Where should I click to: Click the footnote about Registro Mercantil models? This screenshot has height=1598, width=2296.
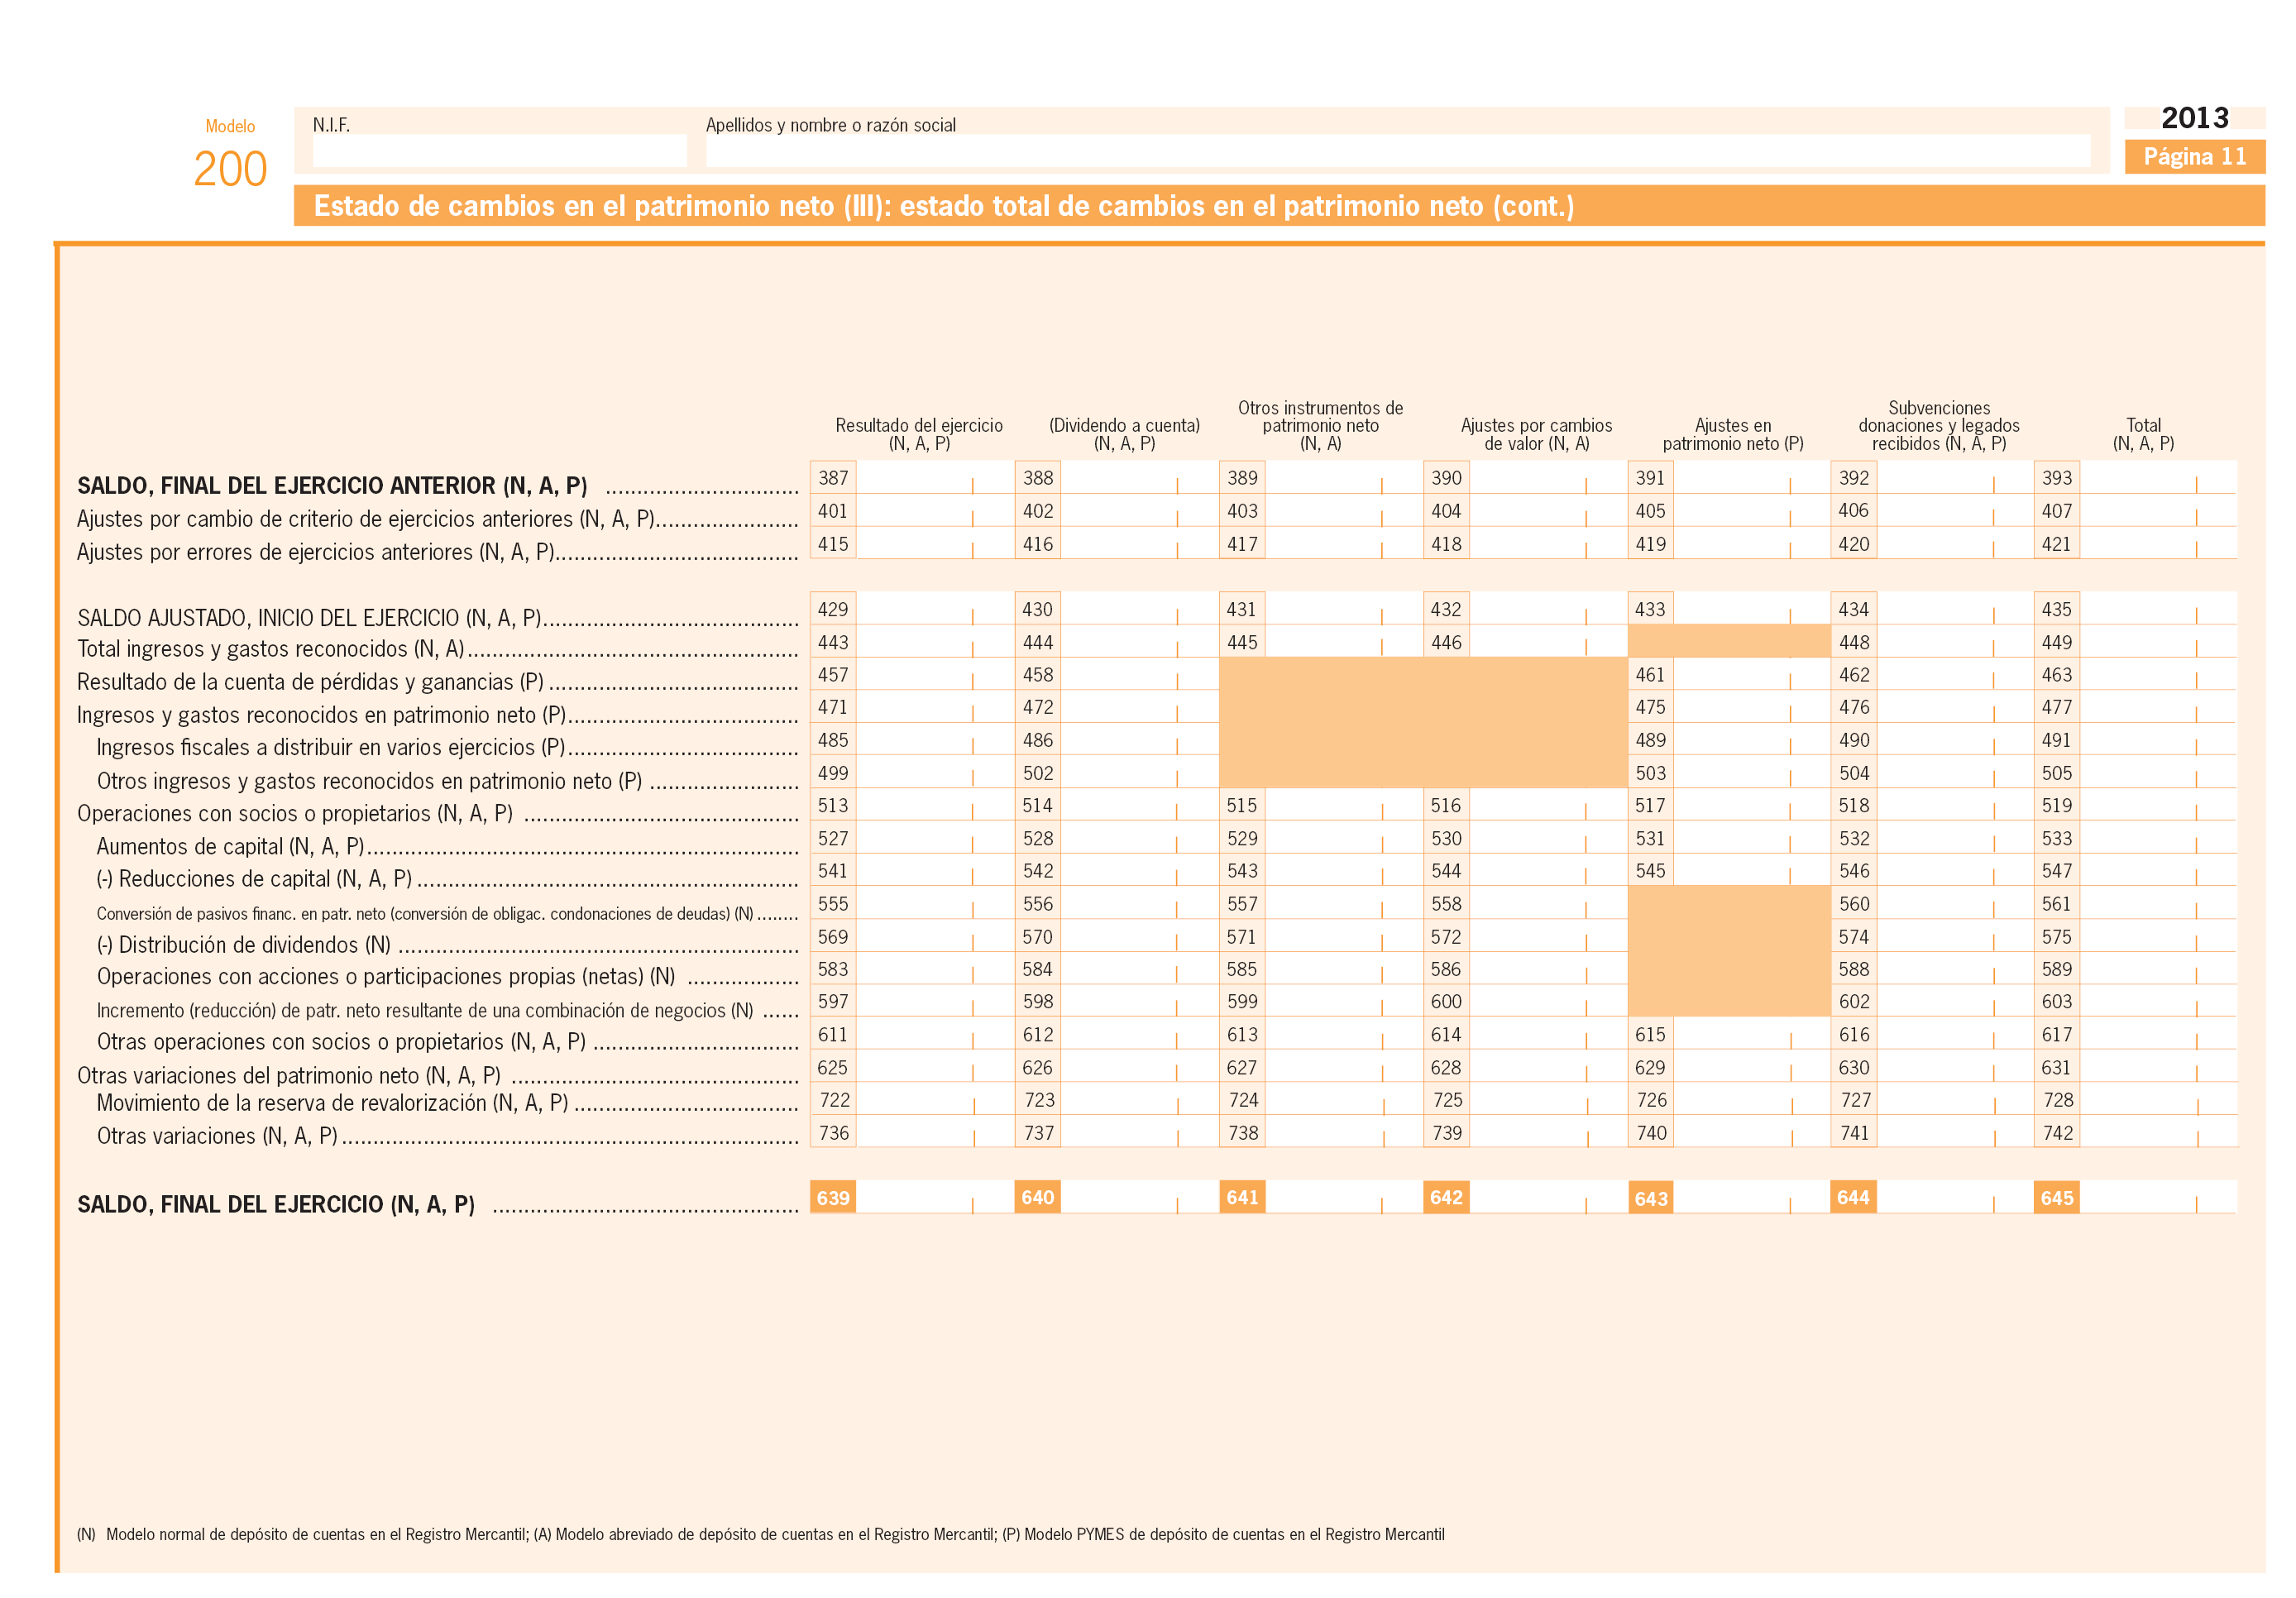760,1534
